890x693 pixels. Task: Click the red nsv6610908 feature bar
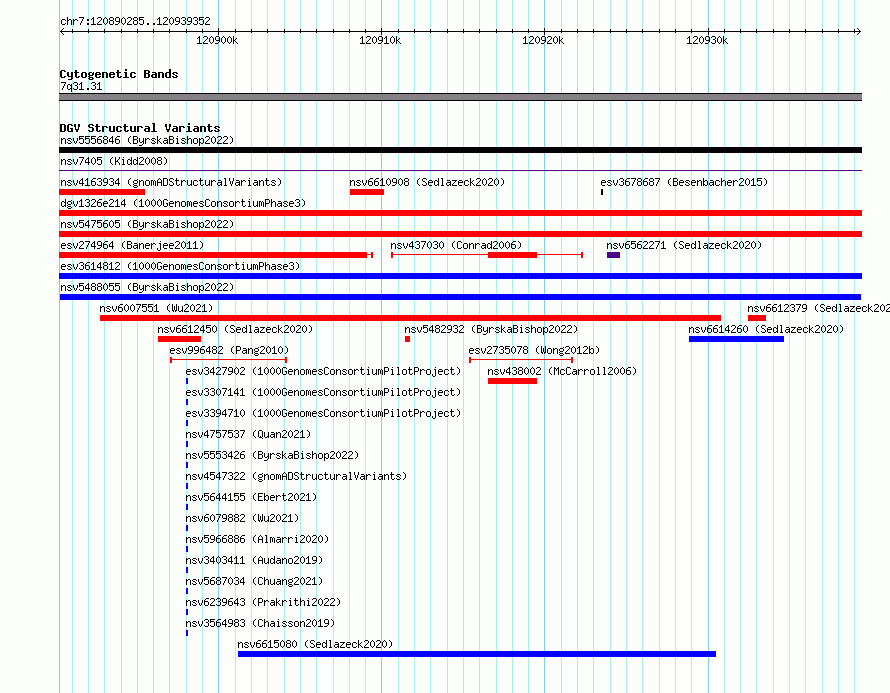pos(367,192)
